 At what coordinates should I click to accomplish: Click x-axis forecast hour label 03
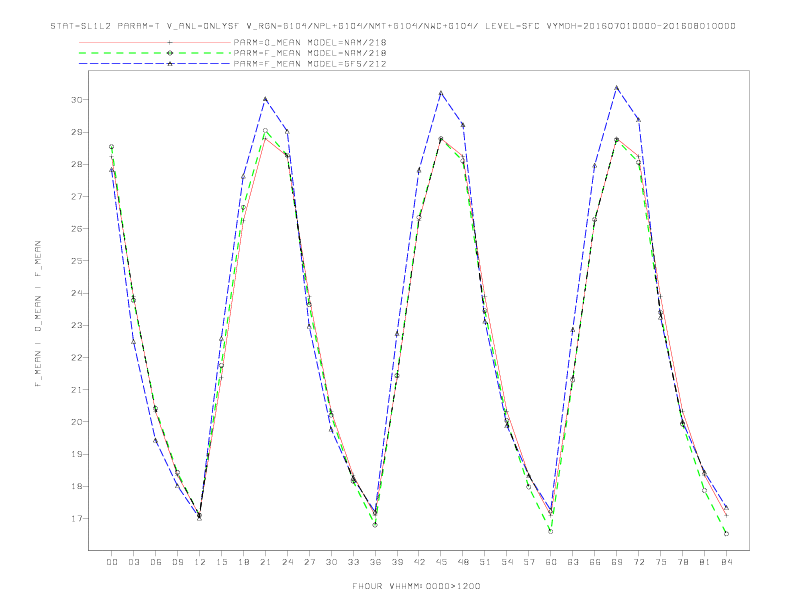point(133,562)
